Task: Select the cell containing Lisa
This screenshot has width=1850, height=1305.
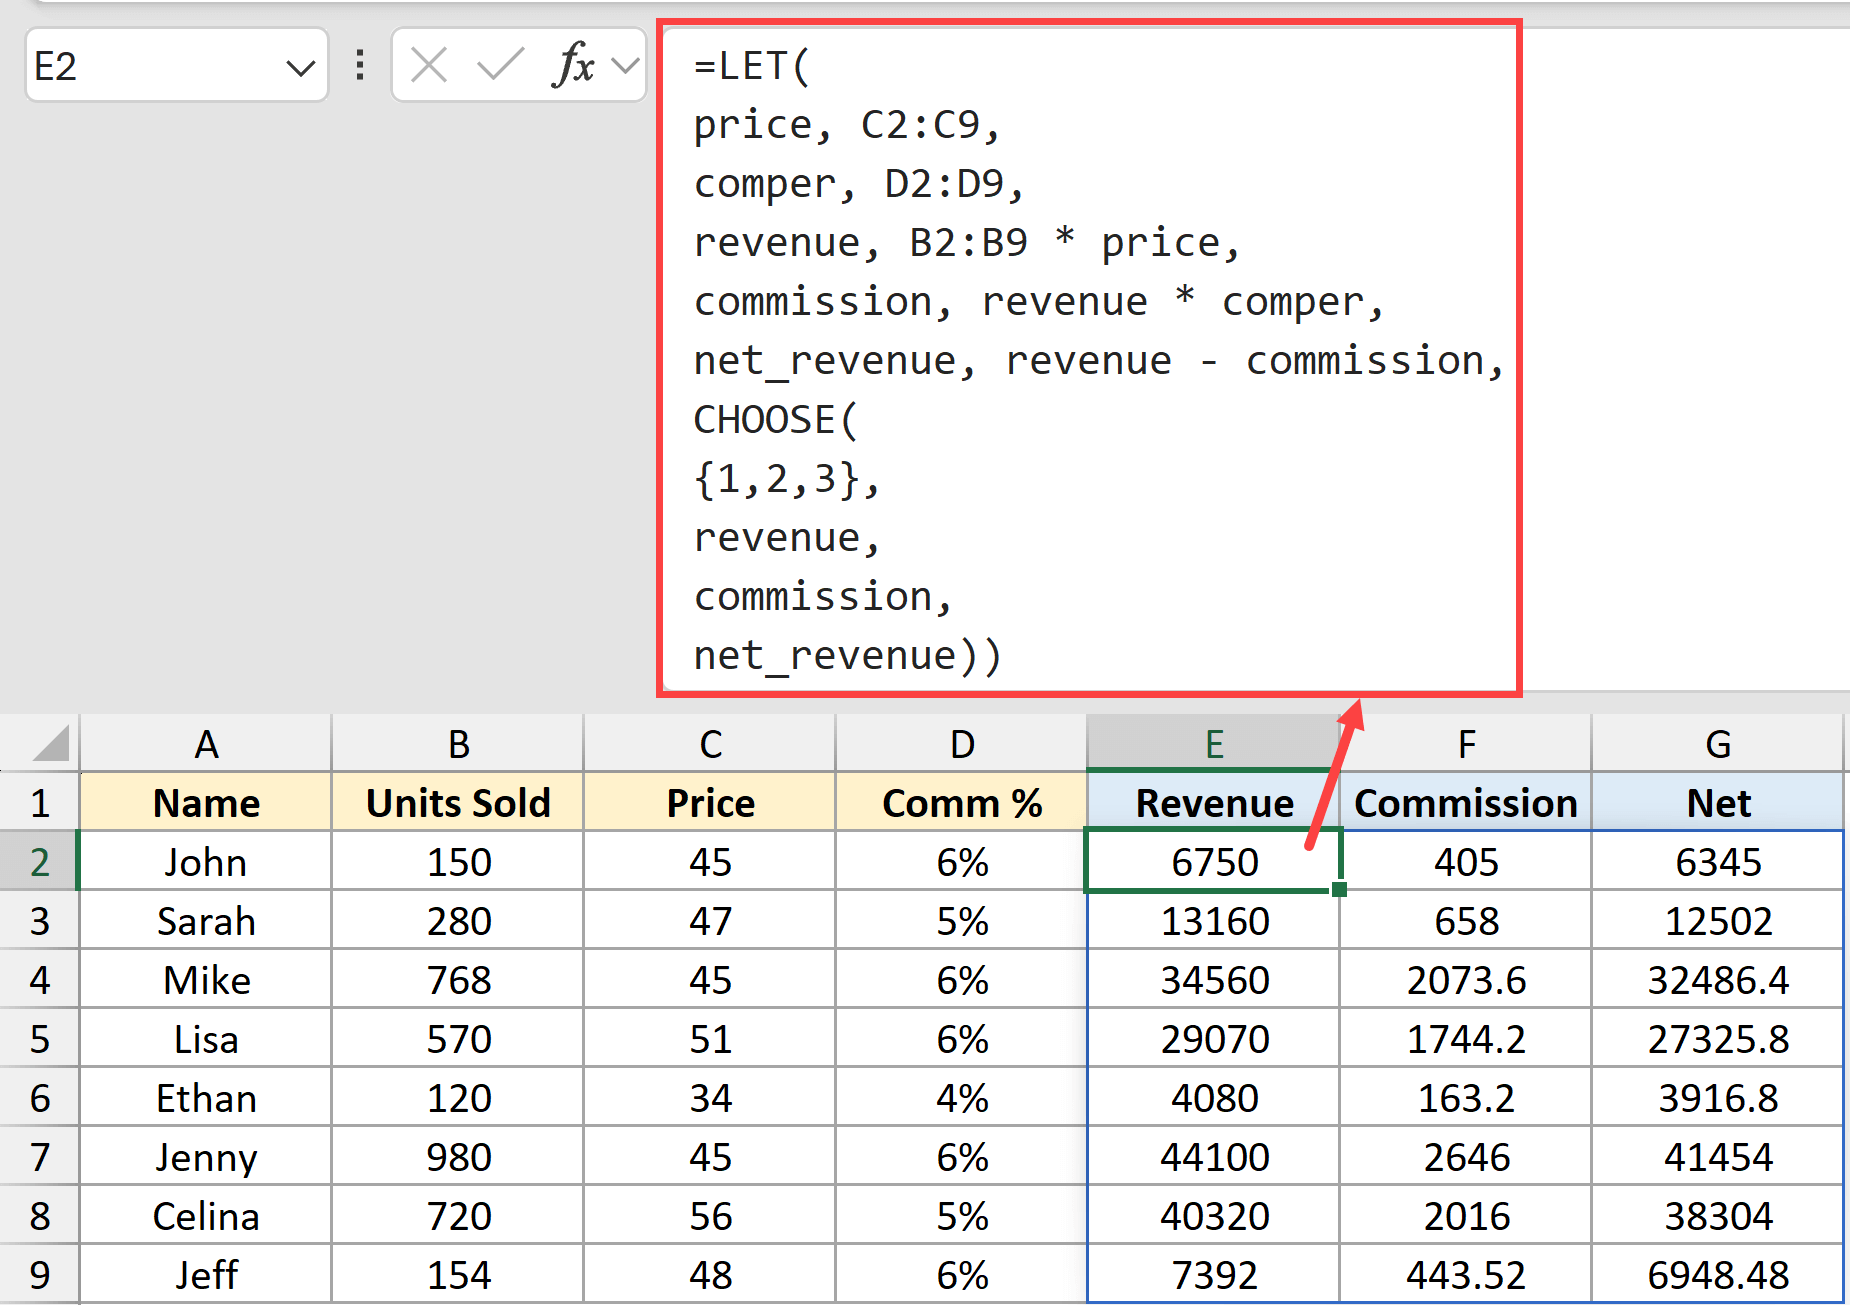Action: click(x=206, y=1038)
